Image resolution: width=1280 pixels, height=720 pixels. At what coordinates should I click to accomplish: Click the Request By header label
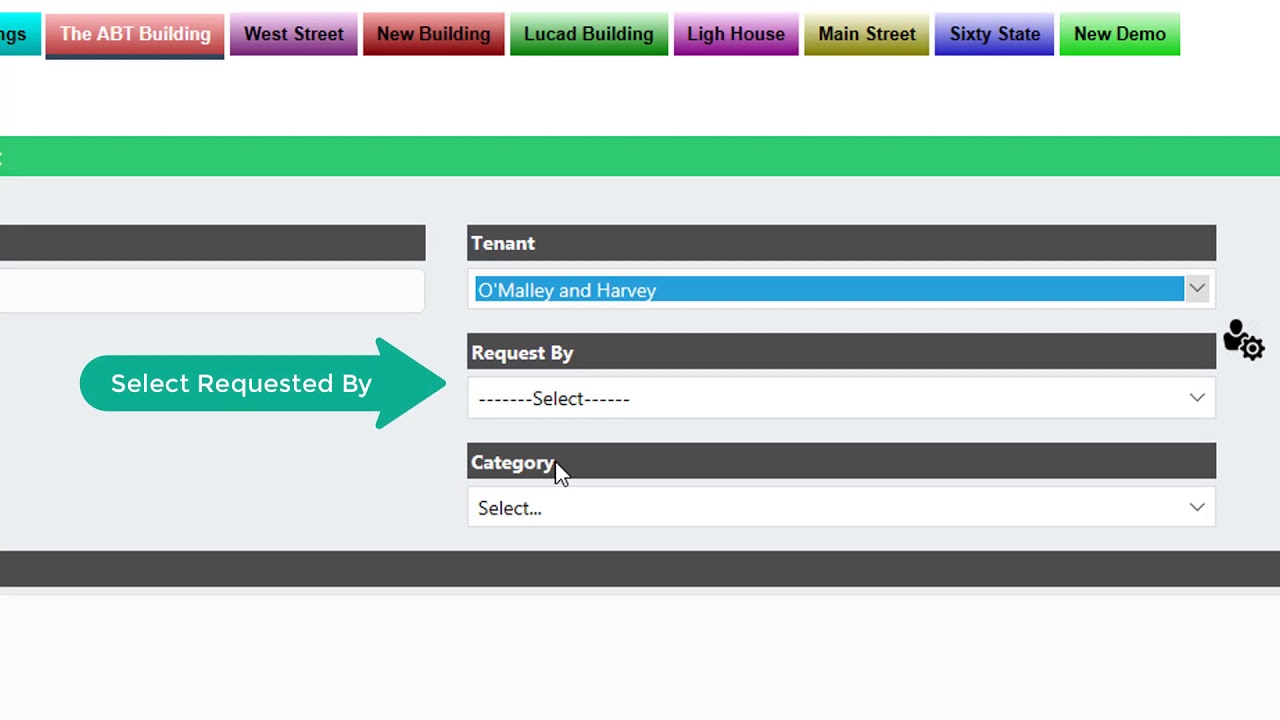(x=522, y=353)
